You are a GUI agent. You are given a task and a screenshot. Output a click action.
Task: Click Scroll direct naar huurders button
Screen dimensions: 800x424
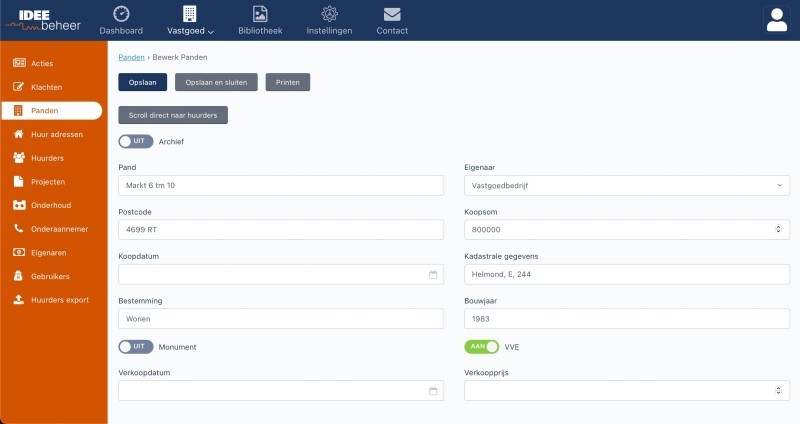point(173,116)
